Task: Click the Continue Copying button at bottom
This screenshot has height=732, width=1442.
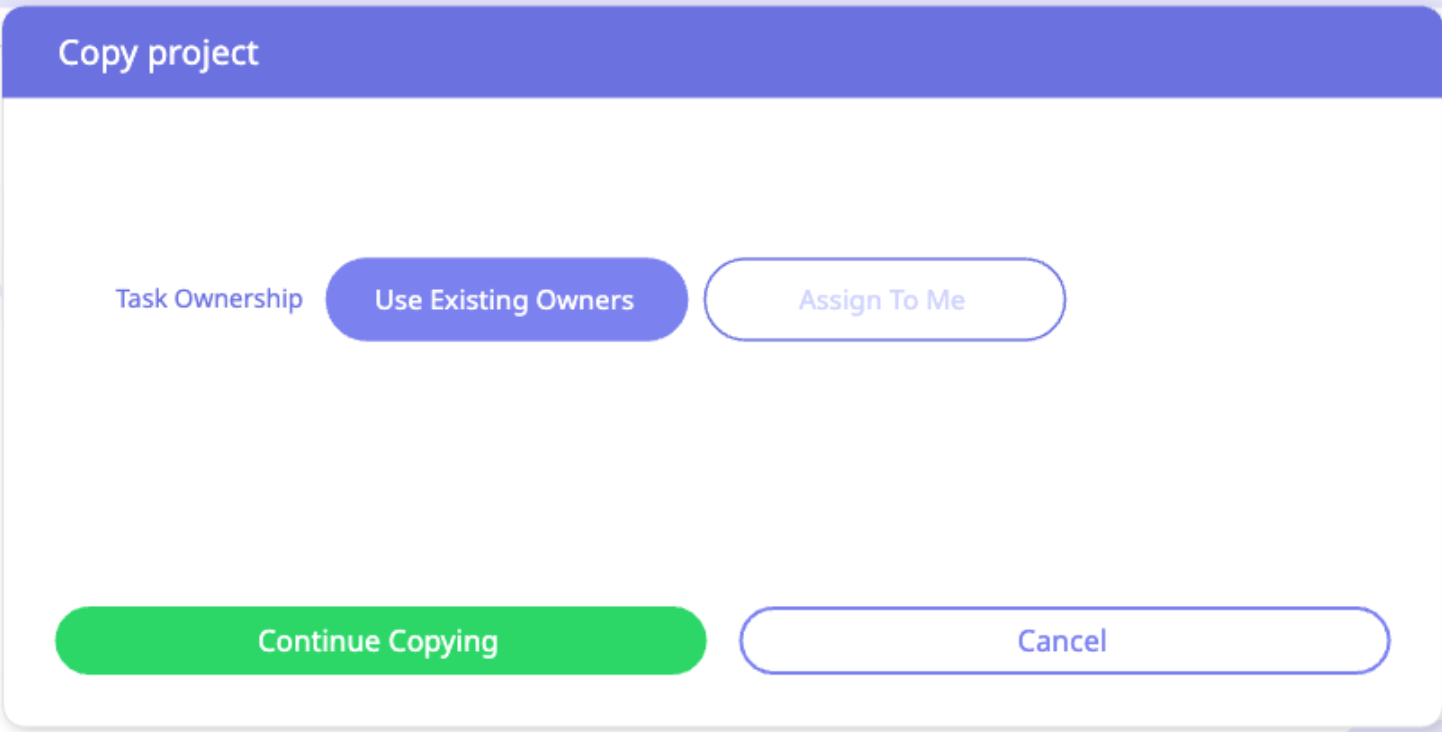Action: [x=380, y=641]
